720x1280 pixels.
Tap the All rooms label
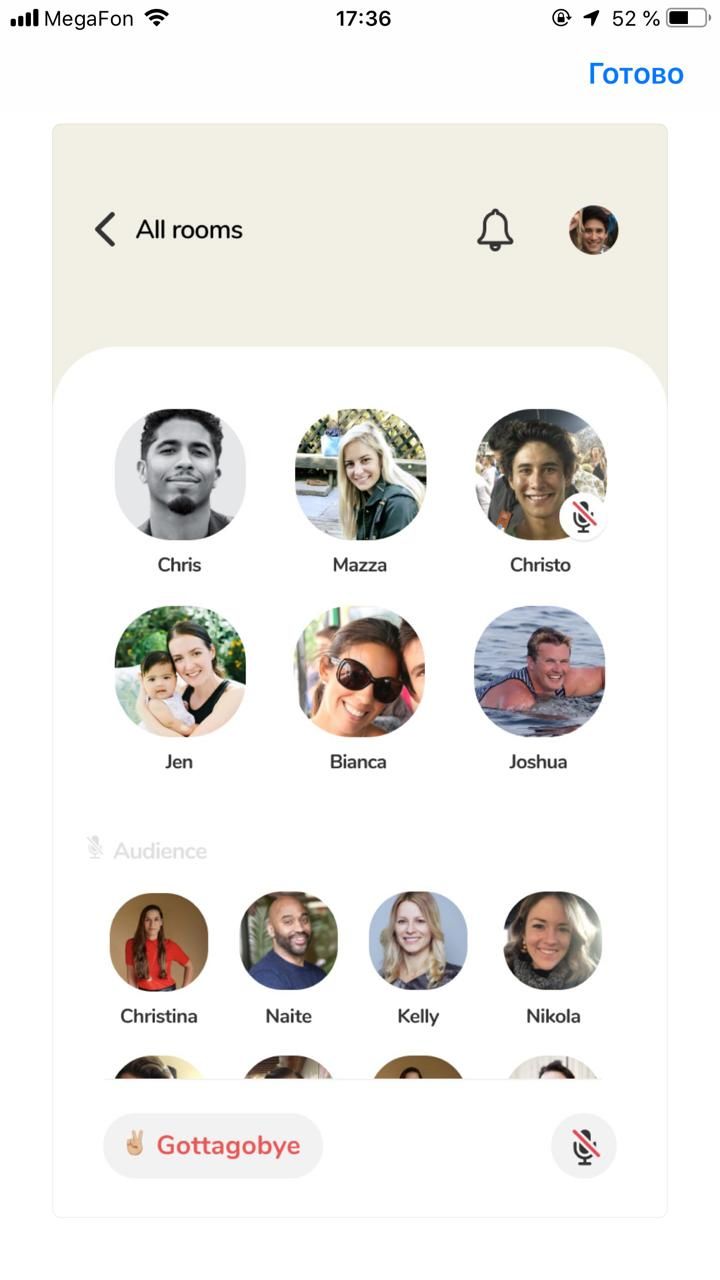[x=189, y=230]
